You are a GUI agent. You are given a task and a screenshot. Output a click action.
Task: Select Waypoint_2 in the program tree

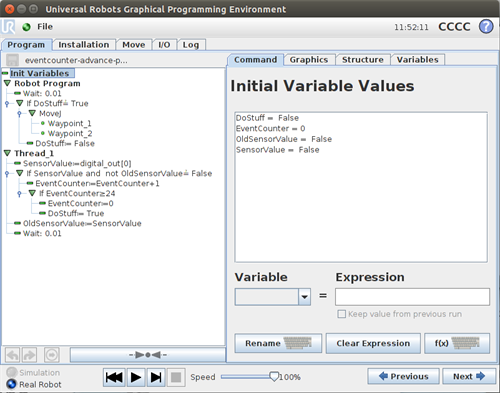[70, 133]
